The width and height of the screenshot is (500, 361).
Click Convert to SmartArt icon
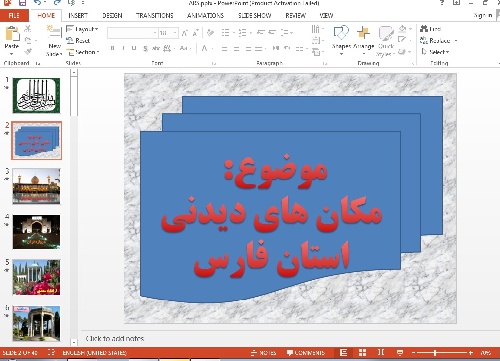pyautogui.click(x=316, y=52)
